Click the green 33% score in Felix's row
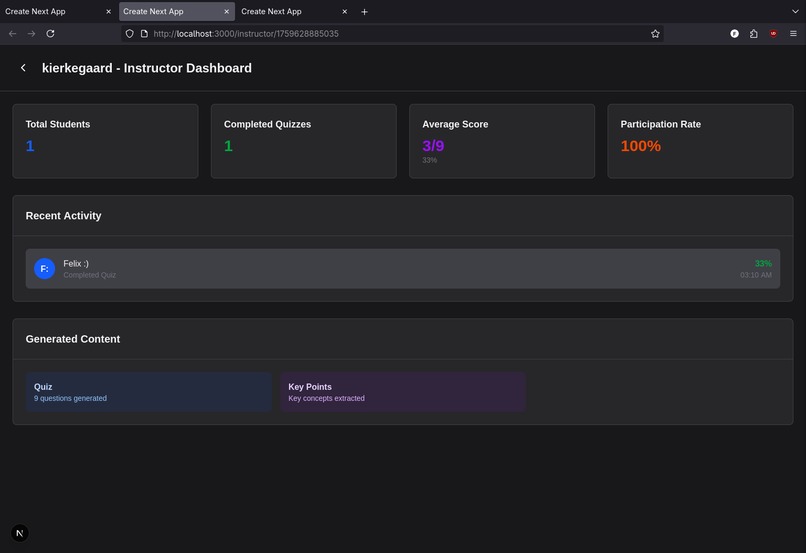 coord(763,264)
